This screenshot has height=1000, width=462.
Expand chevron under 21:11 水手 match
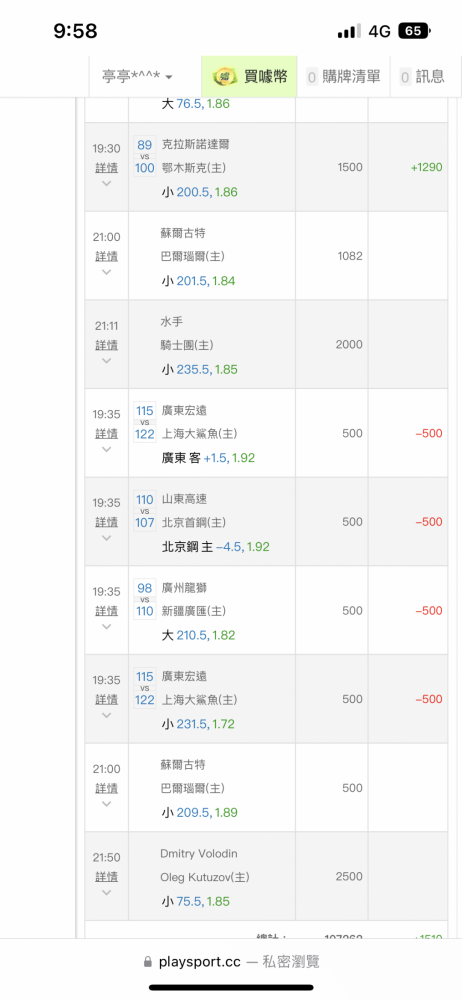[107, 361]
